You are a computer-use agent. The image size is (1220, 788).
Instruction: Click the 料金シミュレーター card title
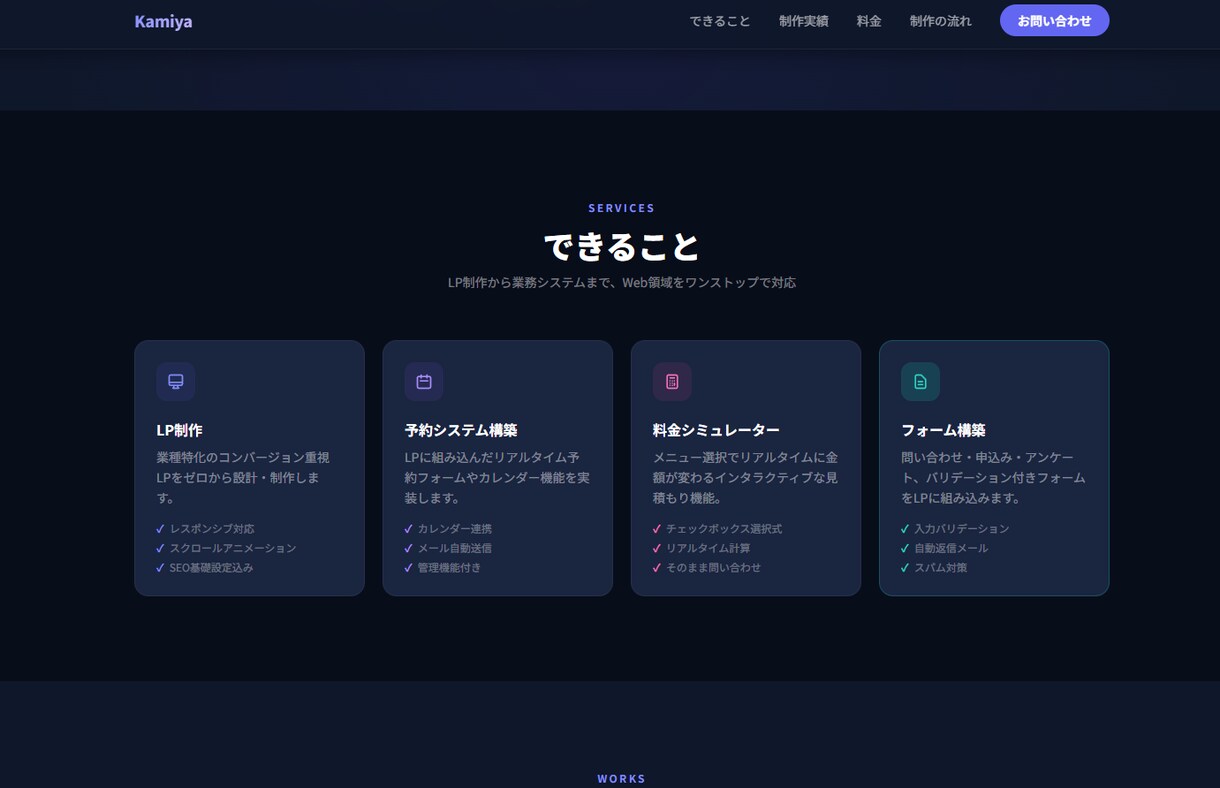[x=716, y=430]
